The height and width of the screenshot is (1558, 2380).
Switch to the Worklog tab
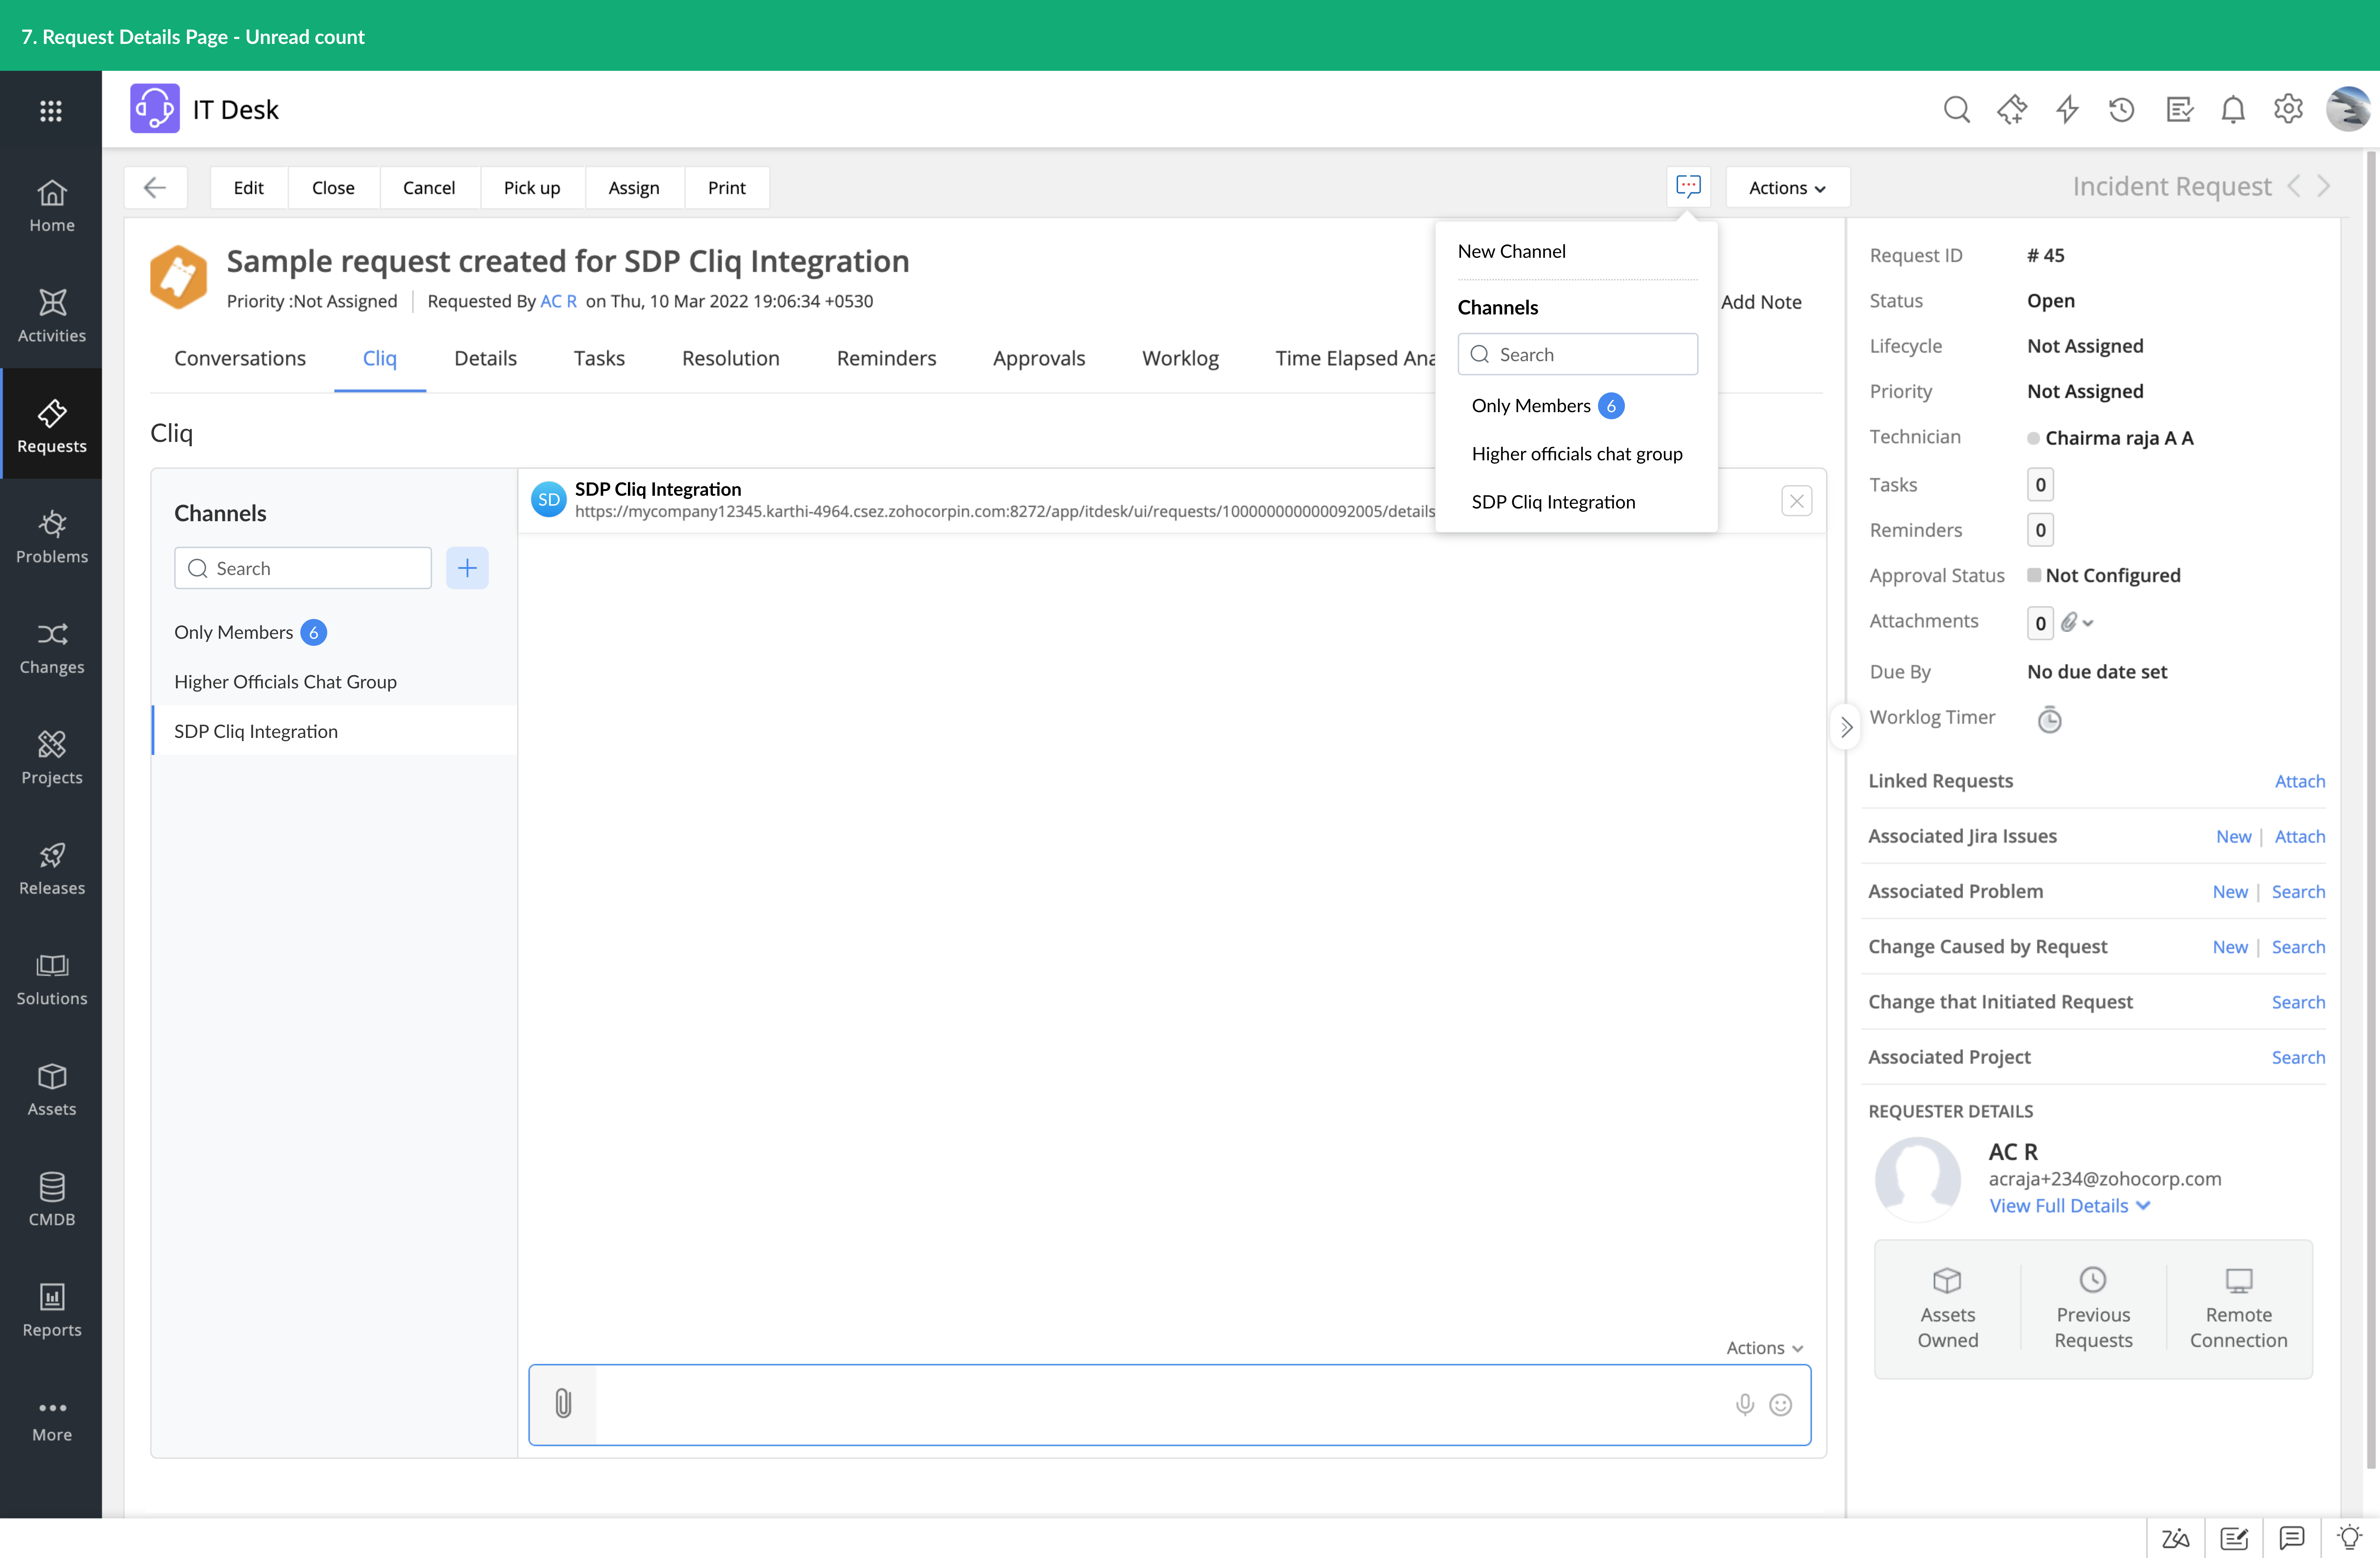click(x=1180, y=358)
